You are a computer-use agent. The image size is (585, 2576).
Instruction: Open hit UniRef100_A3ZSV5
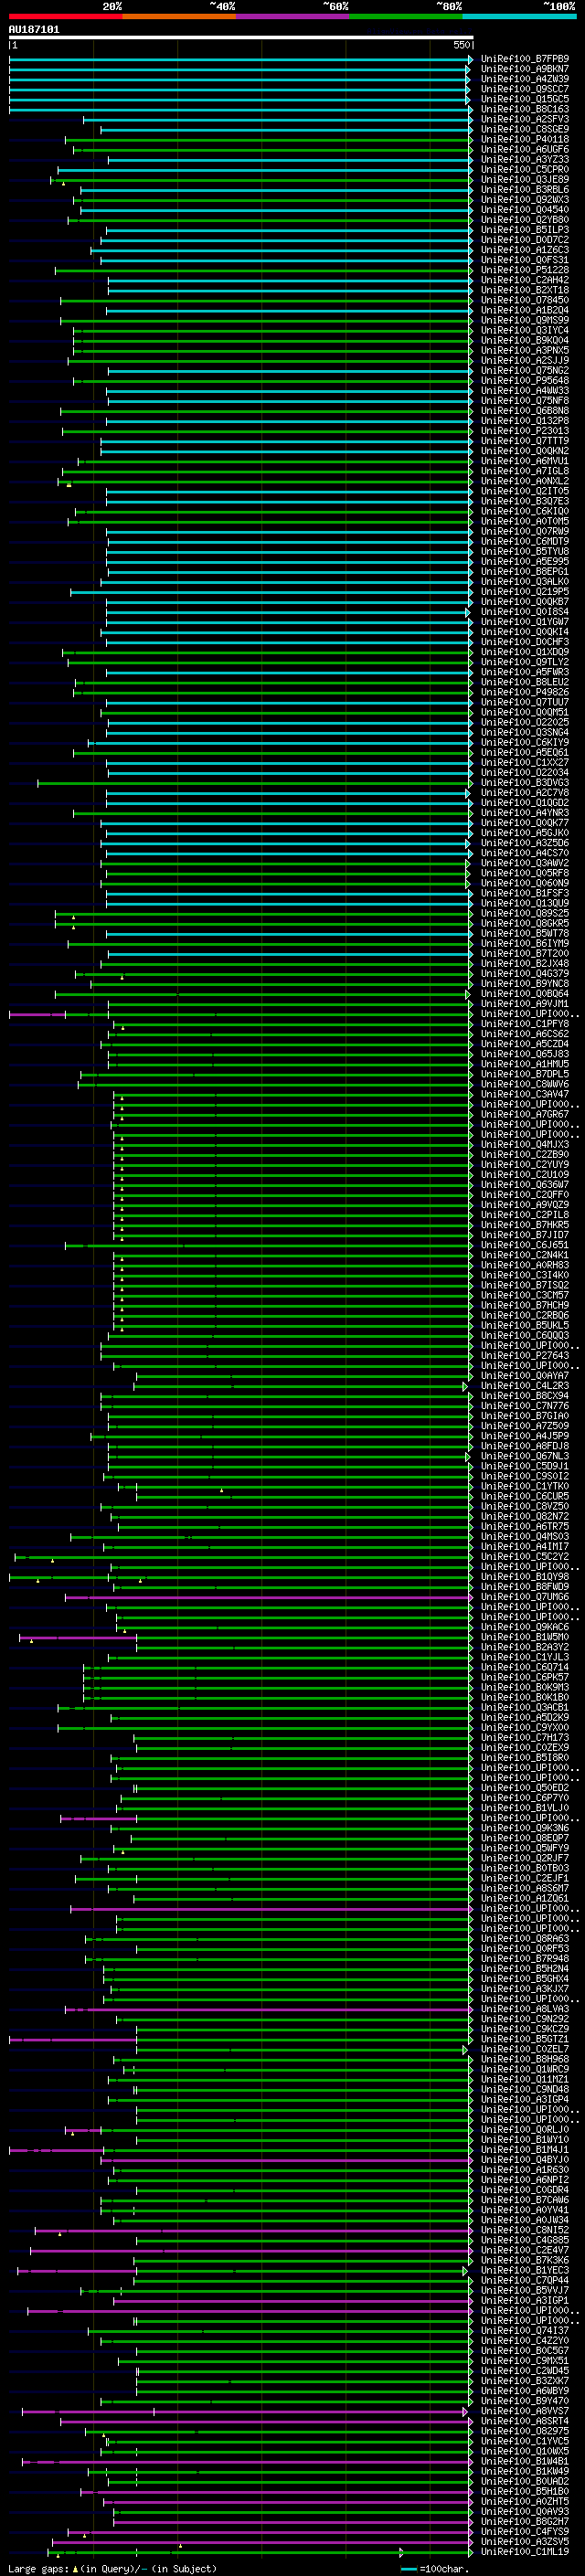click(525, 2542)
